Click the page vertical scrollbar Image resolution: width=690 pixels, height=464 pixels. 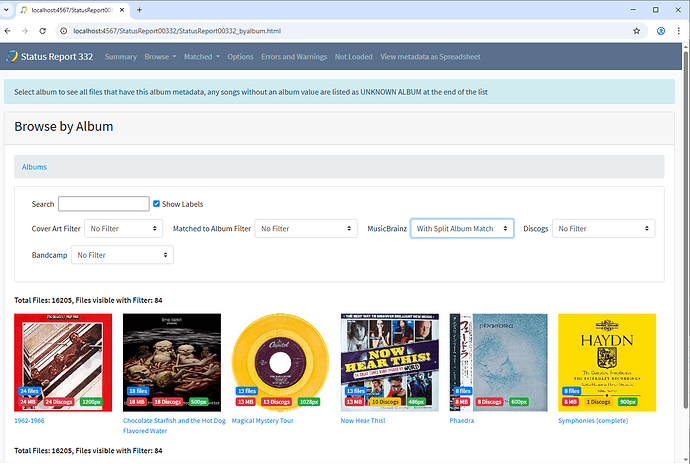click(x=686, y=229)
